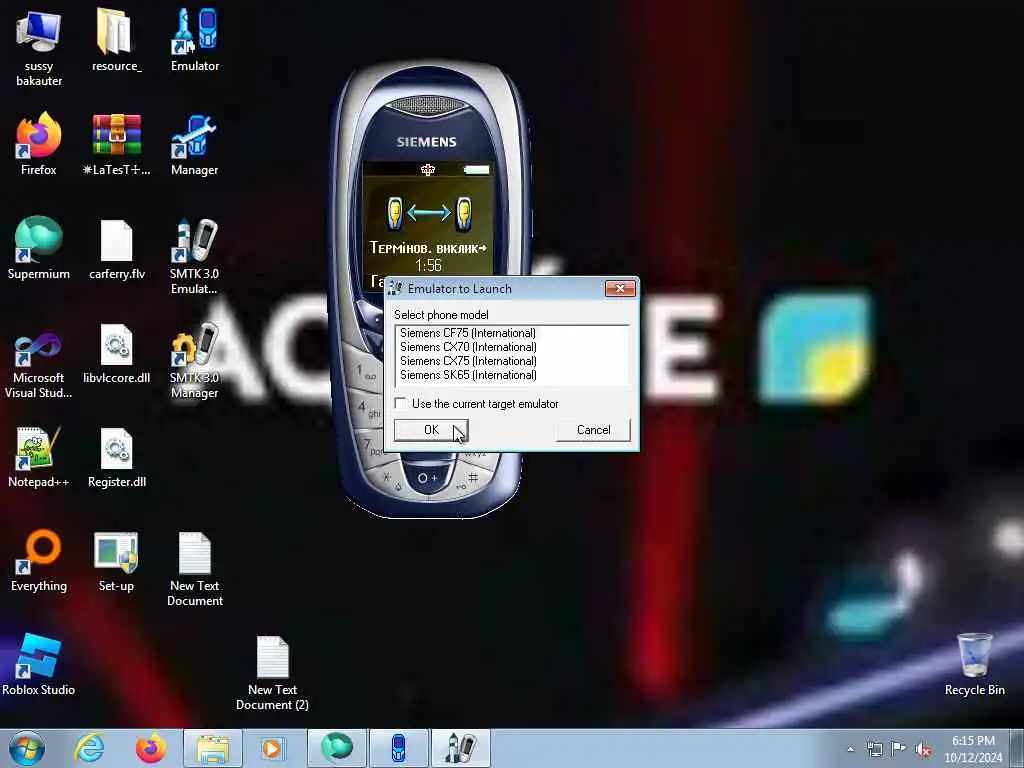This screenshot has width=1024, height=768.
Task: Open Internet Explorer from the taskbar
Action: click(89, 748)
